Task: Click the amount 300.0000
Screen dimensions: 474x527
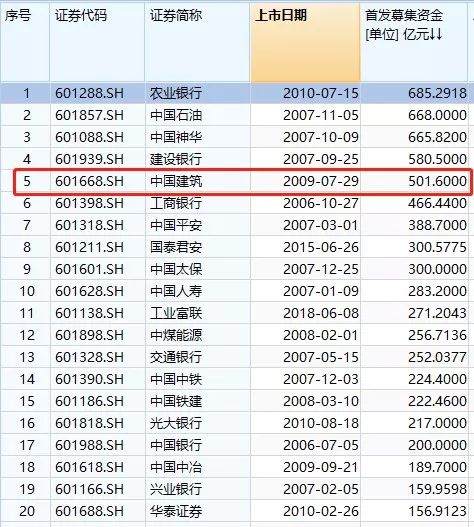Action: [x=437, y=269]
